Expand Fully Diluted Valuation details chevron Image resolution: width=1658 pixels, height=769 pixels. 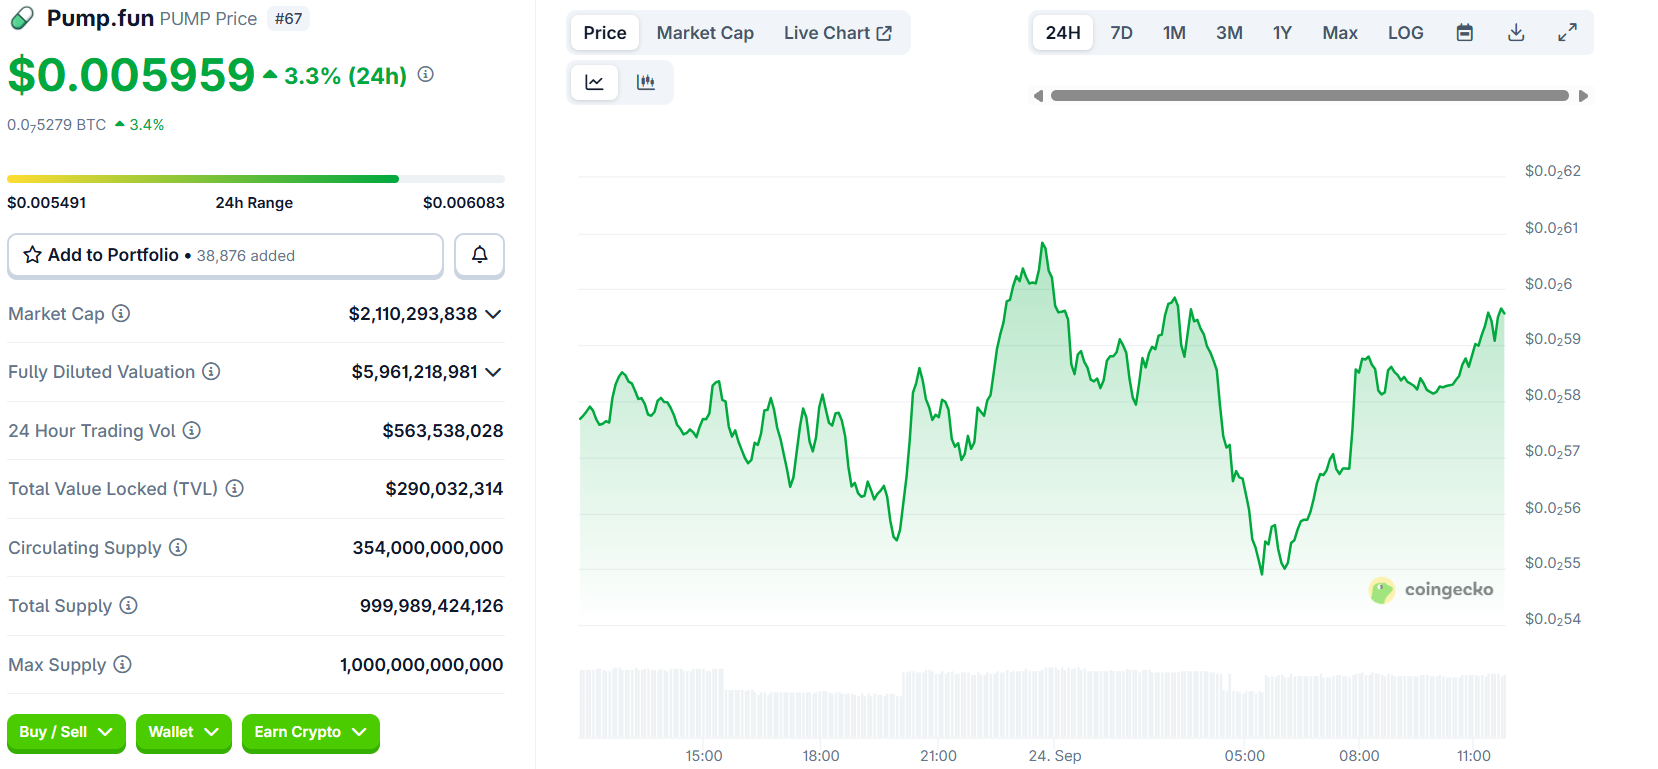tap(493, 372)
